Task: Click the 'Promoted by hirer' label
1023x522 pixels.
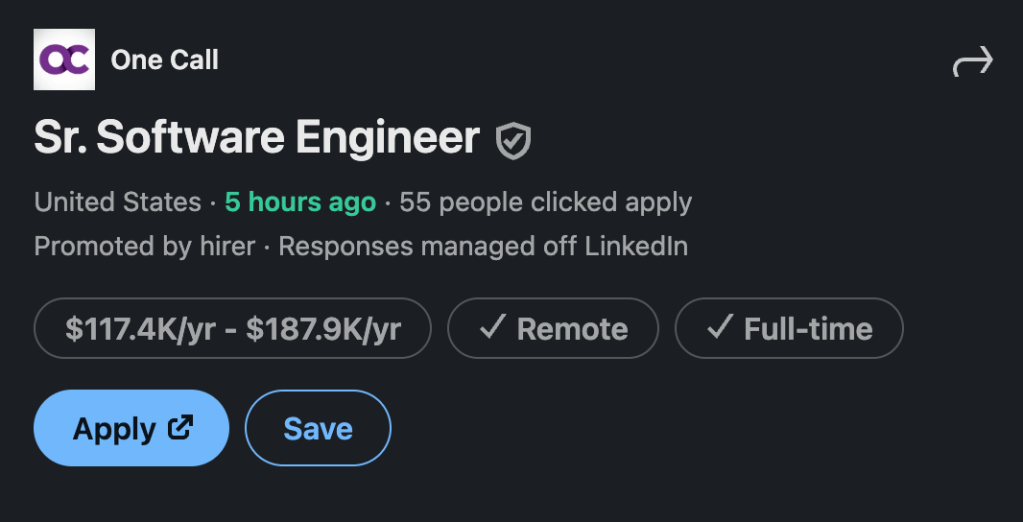Action: coord(144,246)
